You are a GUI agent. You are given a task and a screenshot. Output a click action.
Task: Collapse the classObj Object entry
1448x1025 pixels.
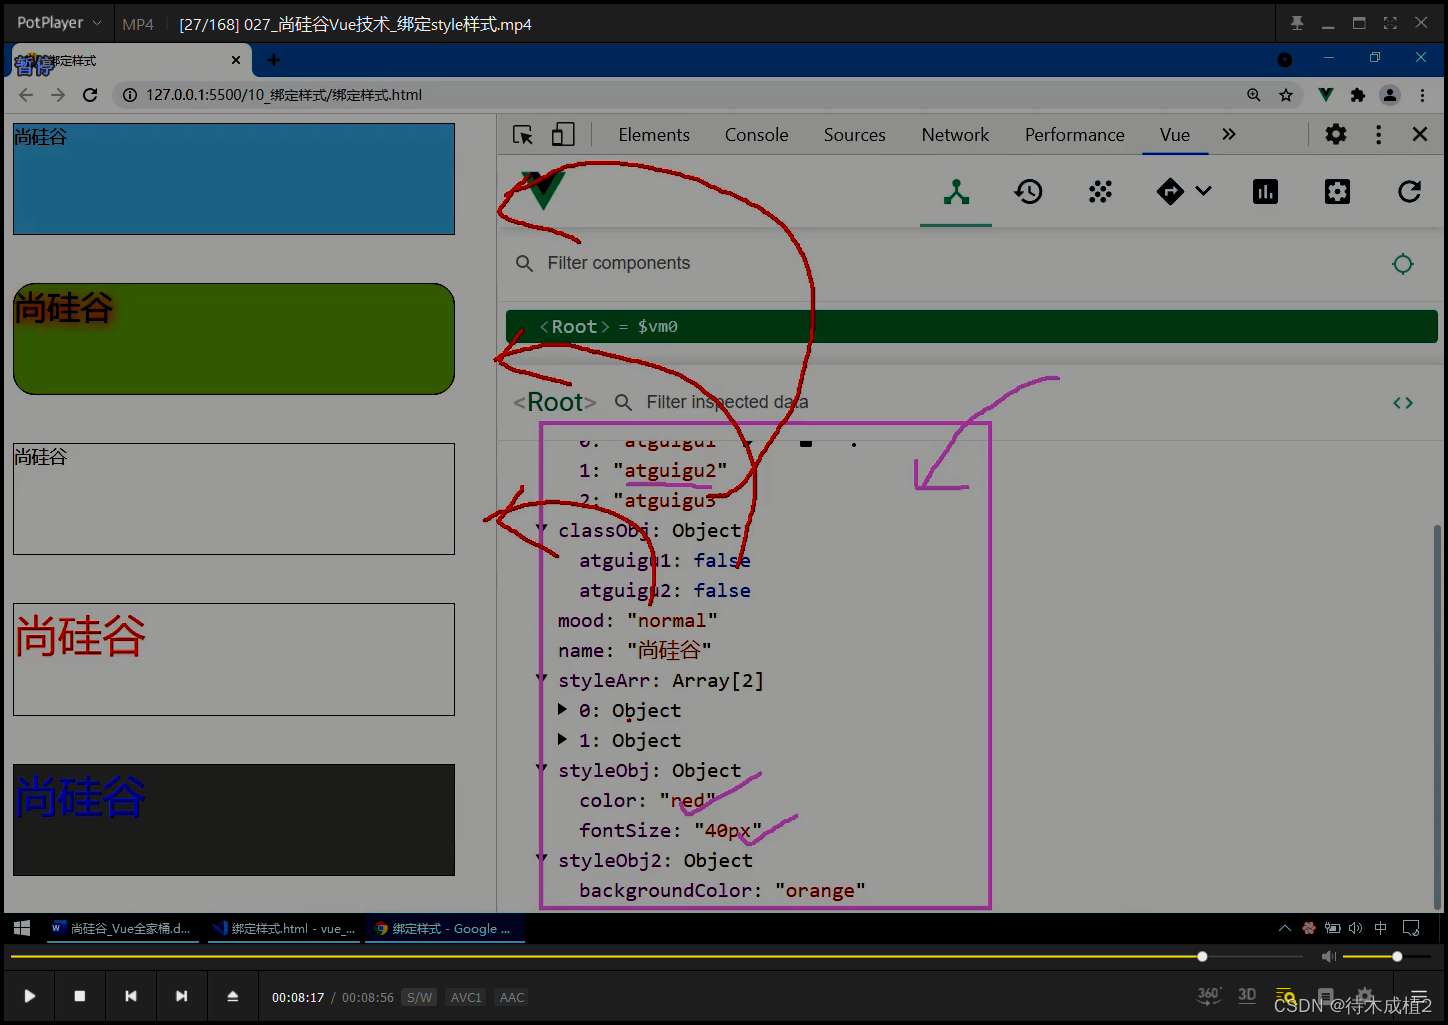click(541, 529)
